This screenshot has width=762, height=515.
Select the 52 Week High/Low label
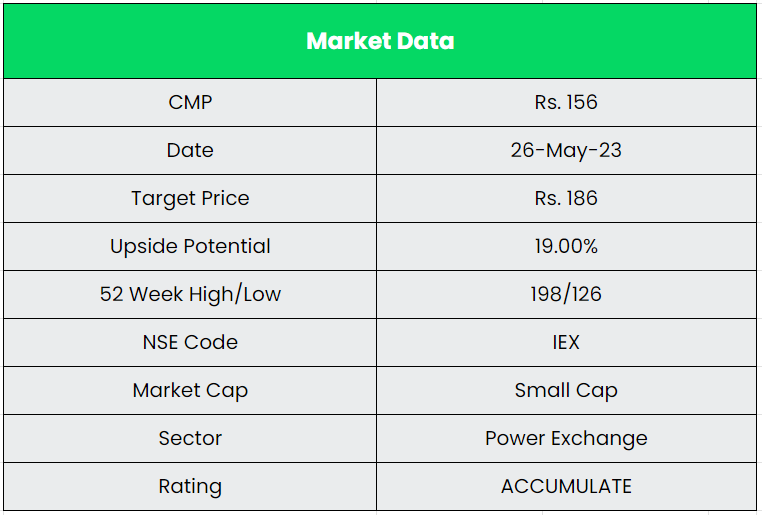pos(190,294)
